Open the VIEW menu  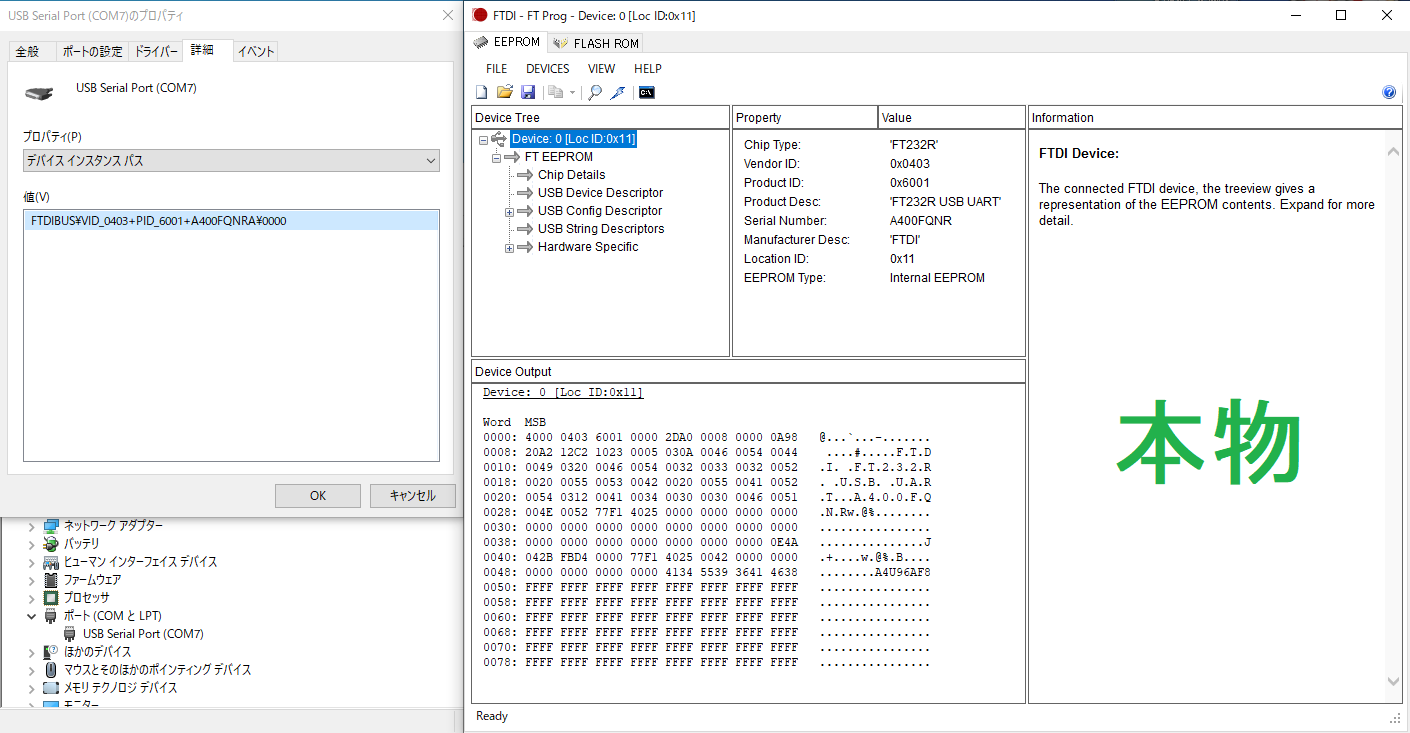pos(602,69)
